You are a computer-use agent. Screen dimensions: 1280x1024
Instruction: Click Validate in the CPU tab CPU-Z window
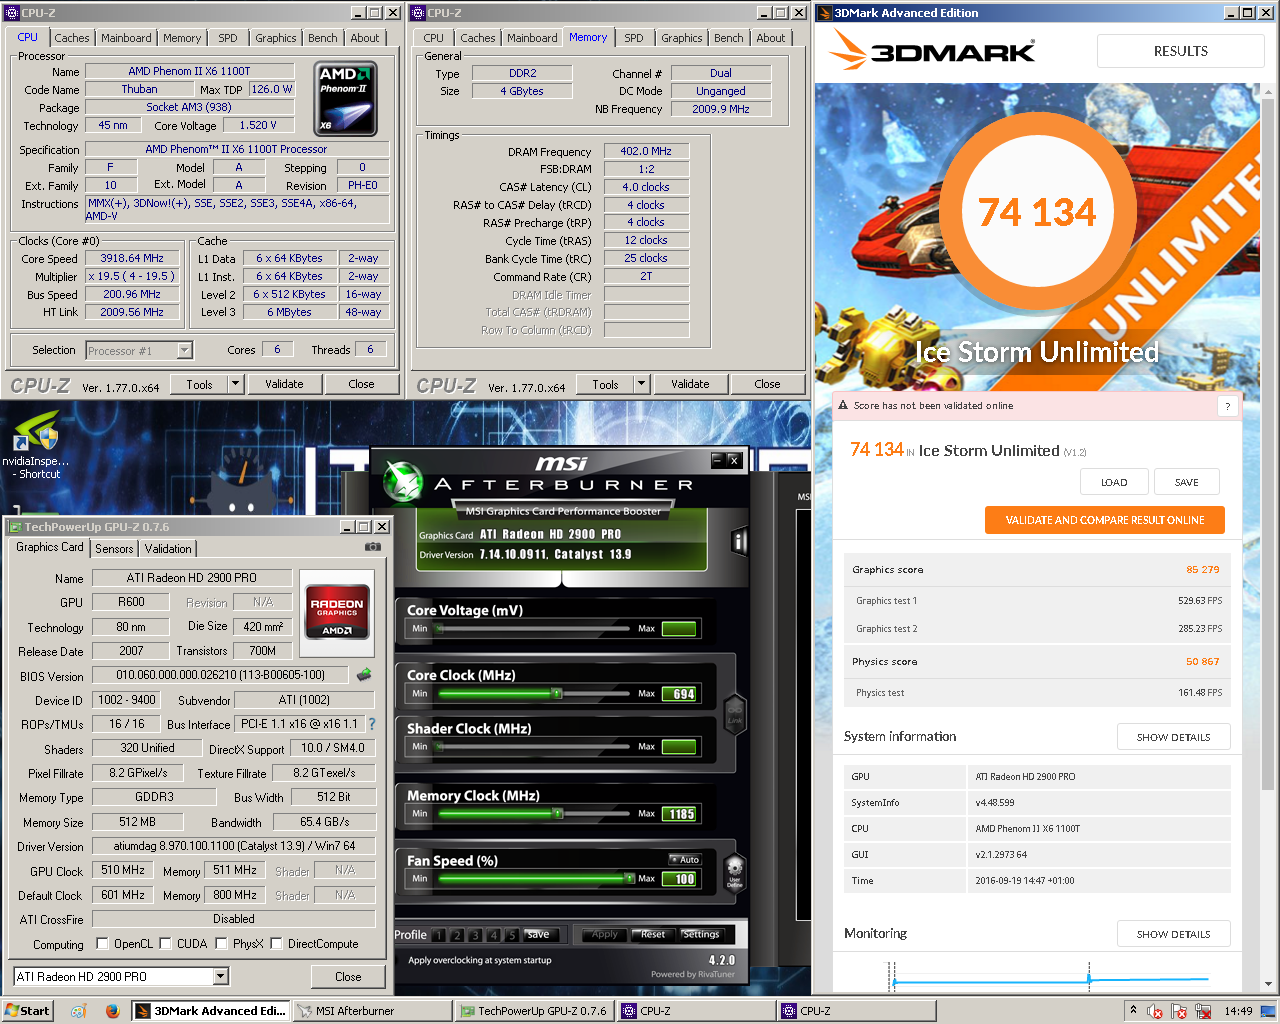tap(284, 384)
